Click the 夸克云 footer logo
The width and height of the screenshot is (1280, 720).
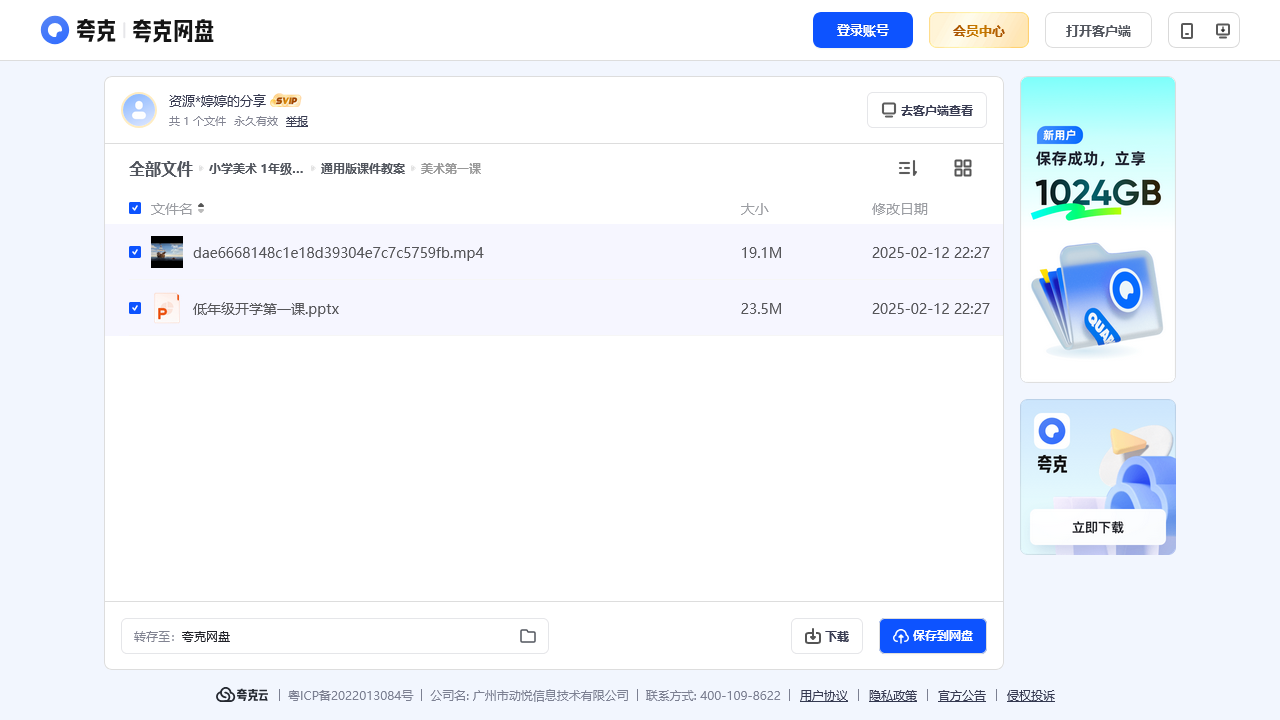[243, 695]
